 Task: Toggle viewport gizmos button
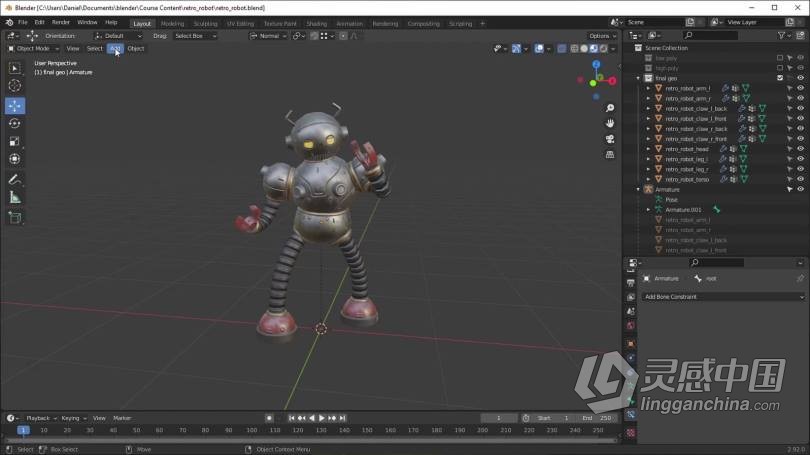[516, 49]
